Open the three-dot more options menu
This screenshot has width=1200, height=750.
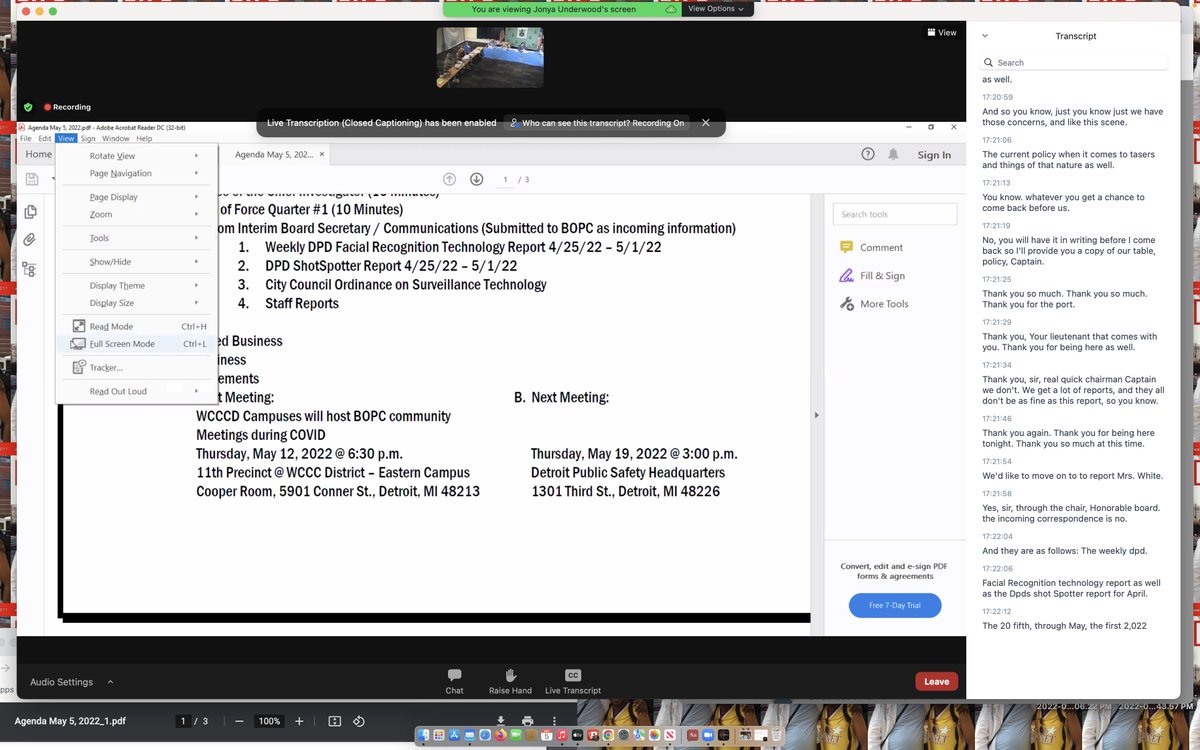(x=554, y=721)
